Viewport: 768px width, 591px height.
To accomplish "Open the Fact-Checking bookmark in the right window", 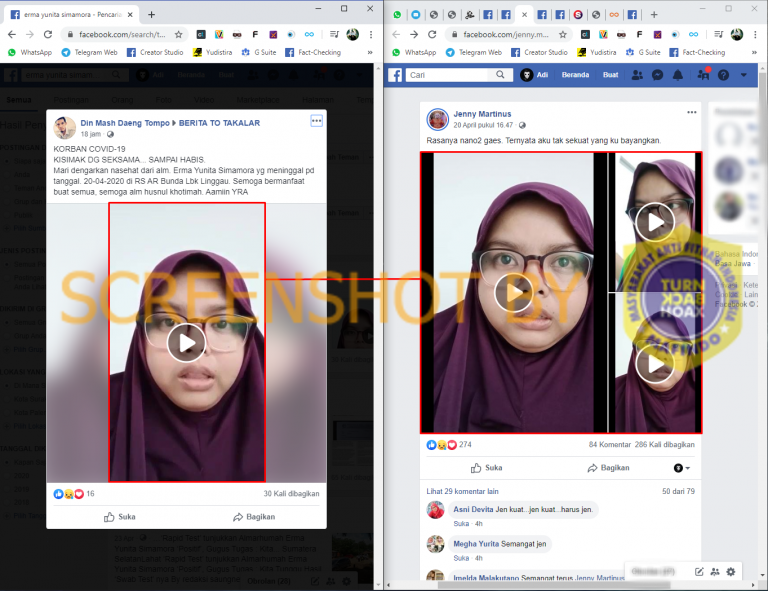I will tap(697, 52).
